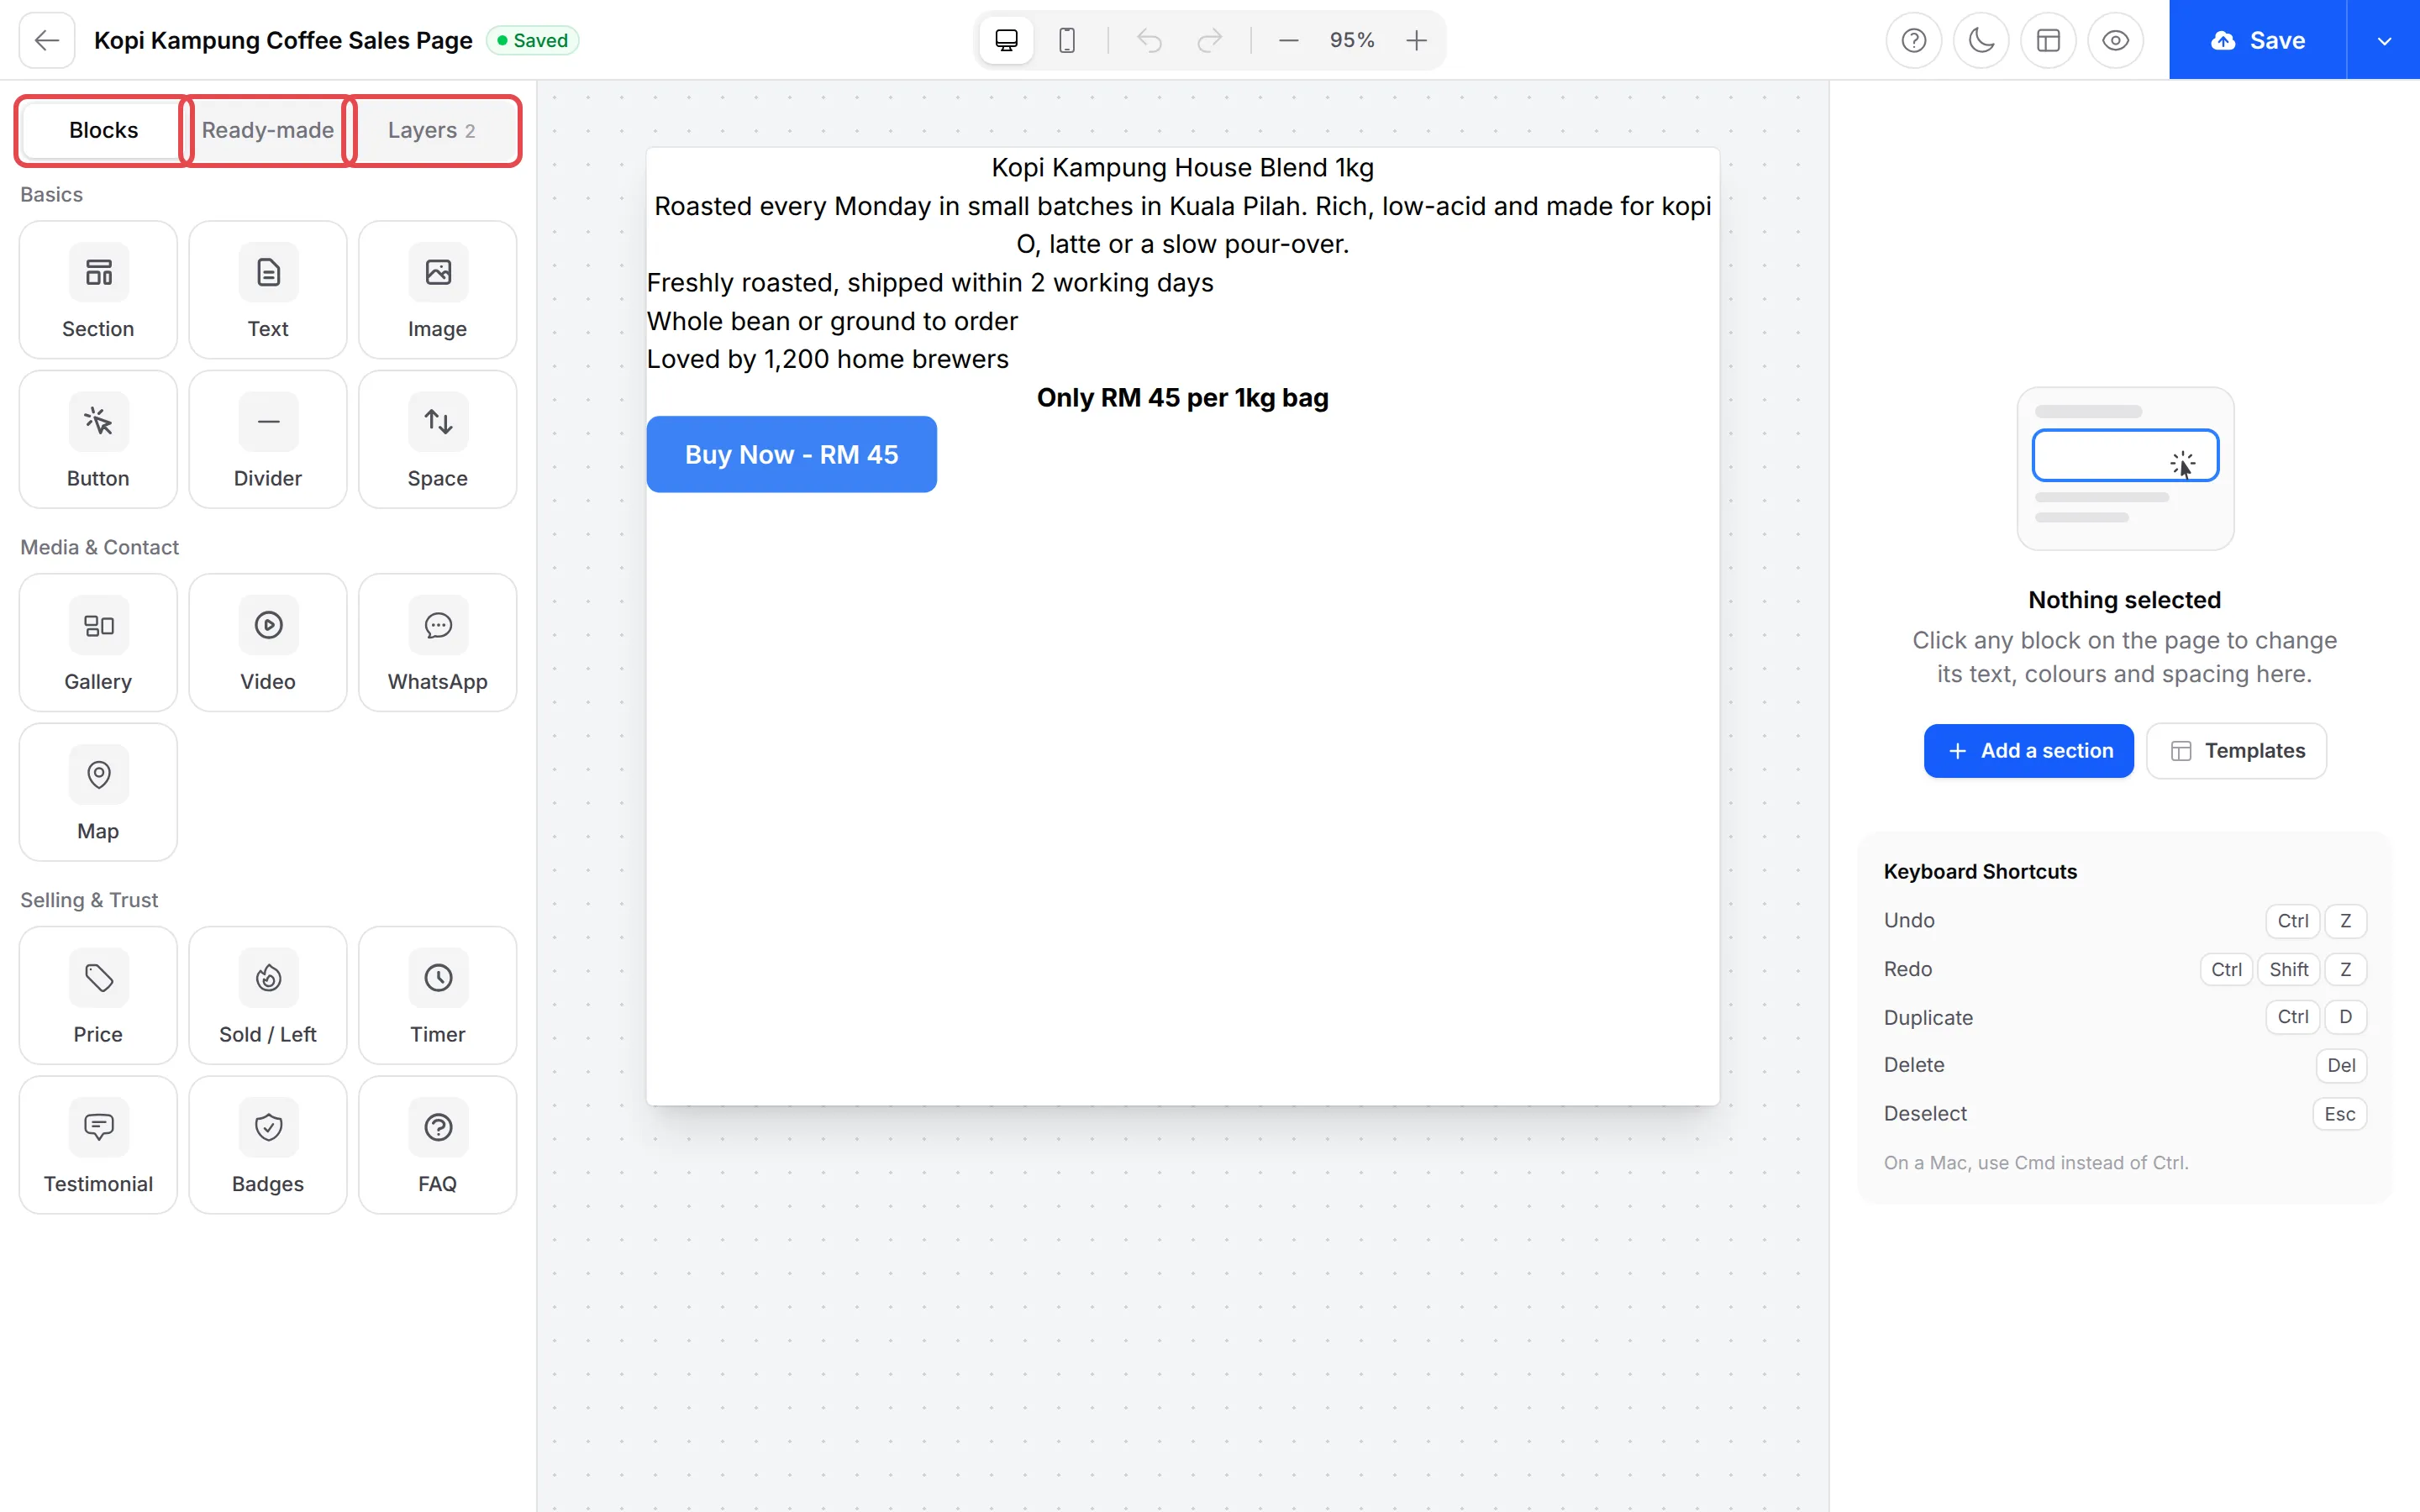
Task: Open the layout panel icon
Action: pyautogui.click(x=2048, y=40)
